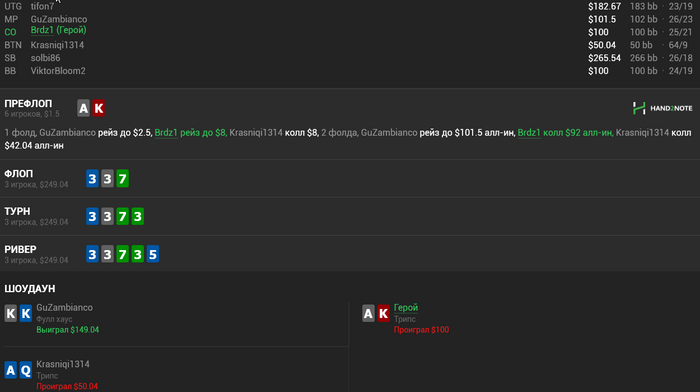Image resolution: width=700 pixels, height=392 pixels.
Task: Click solbi86's stack value $265.54
Action: tap(604, 58)
